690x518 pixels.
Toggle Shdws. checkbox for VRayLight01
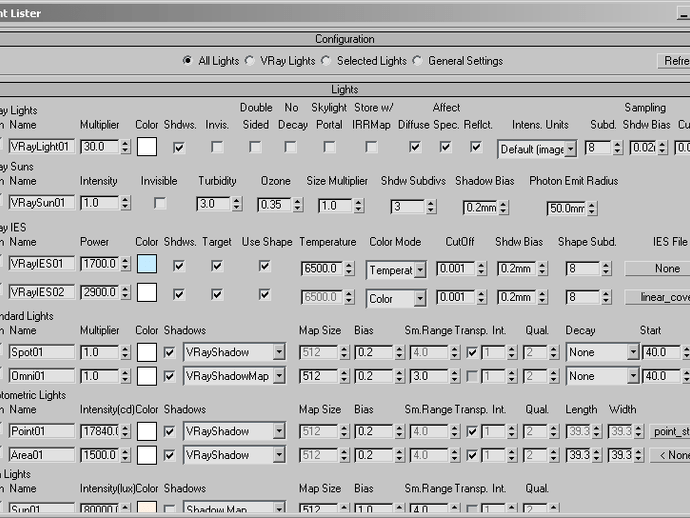coord(179,147)
